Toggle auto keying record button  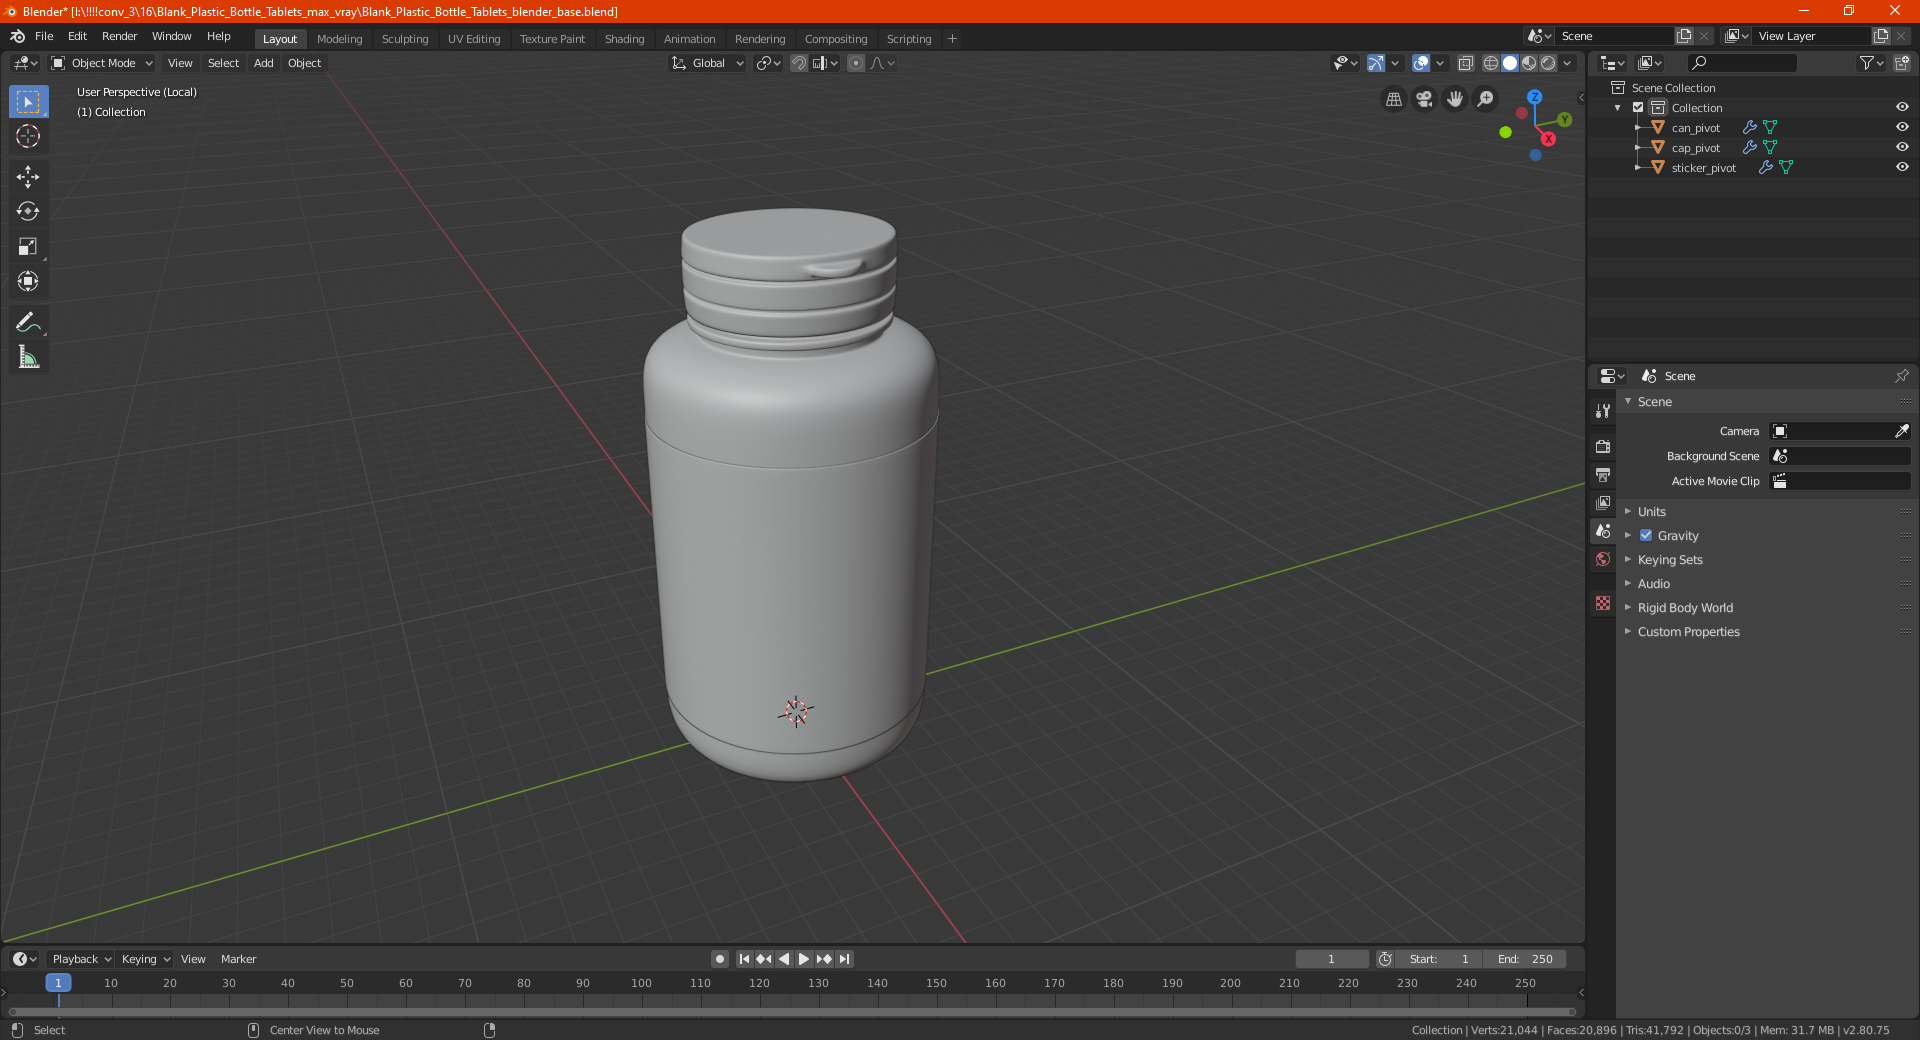[720, 959]
